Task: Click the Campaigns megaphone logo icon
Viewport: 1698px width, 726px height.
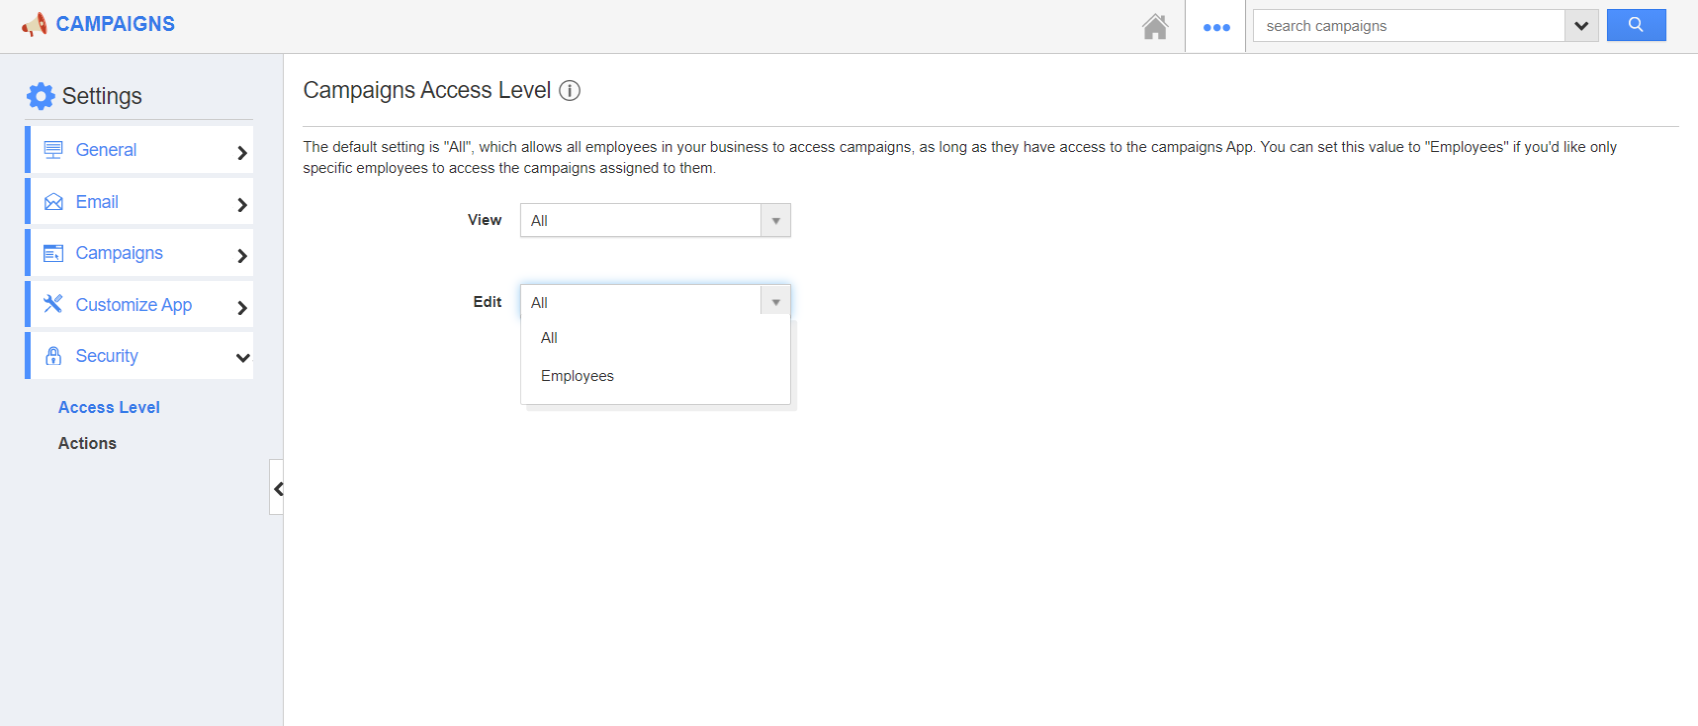Action: pyautogui.click(x=34, y=24)
